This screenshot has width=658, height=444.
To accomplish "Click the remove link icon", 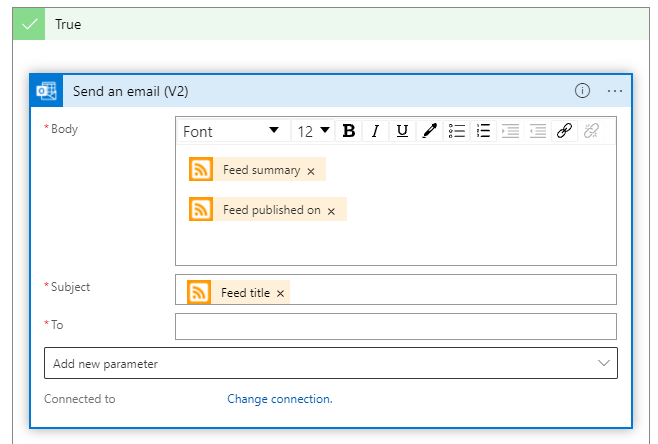I will (x=591, y=131).
